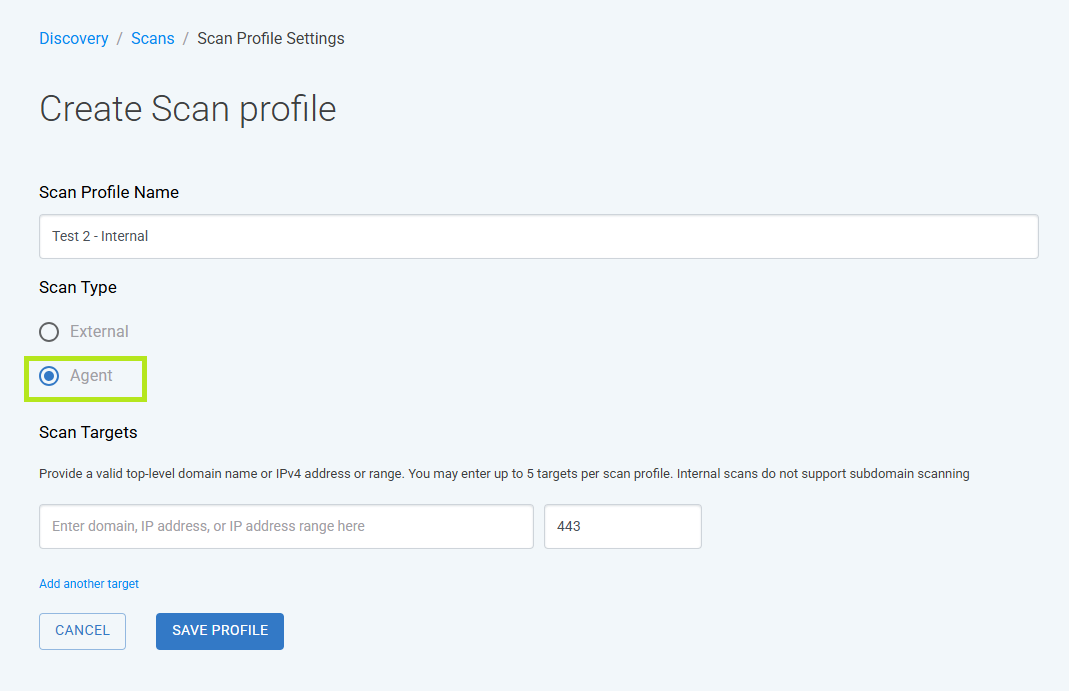Click the scan targets help description text
Viewport: 1069px width, 691px height.
pos(505,474)
